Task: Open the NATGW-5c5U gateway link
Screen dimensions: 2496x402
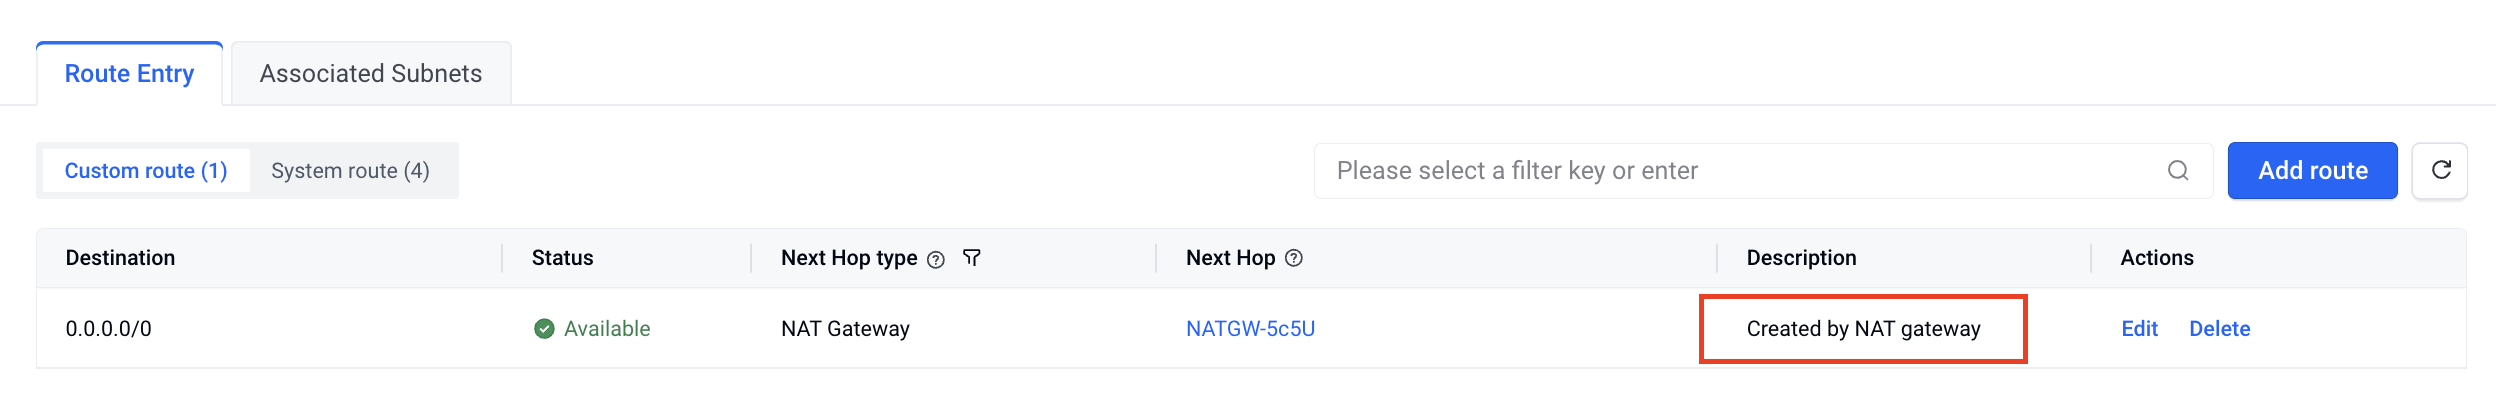Action: click(1250, 329)
